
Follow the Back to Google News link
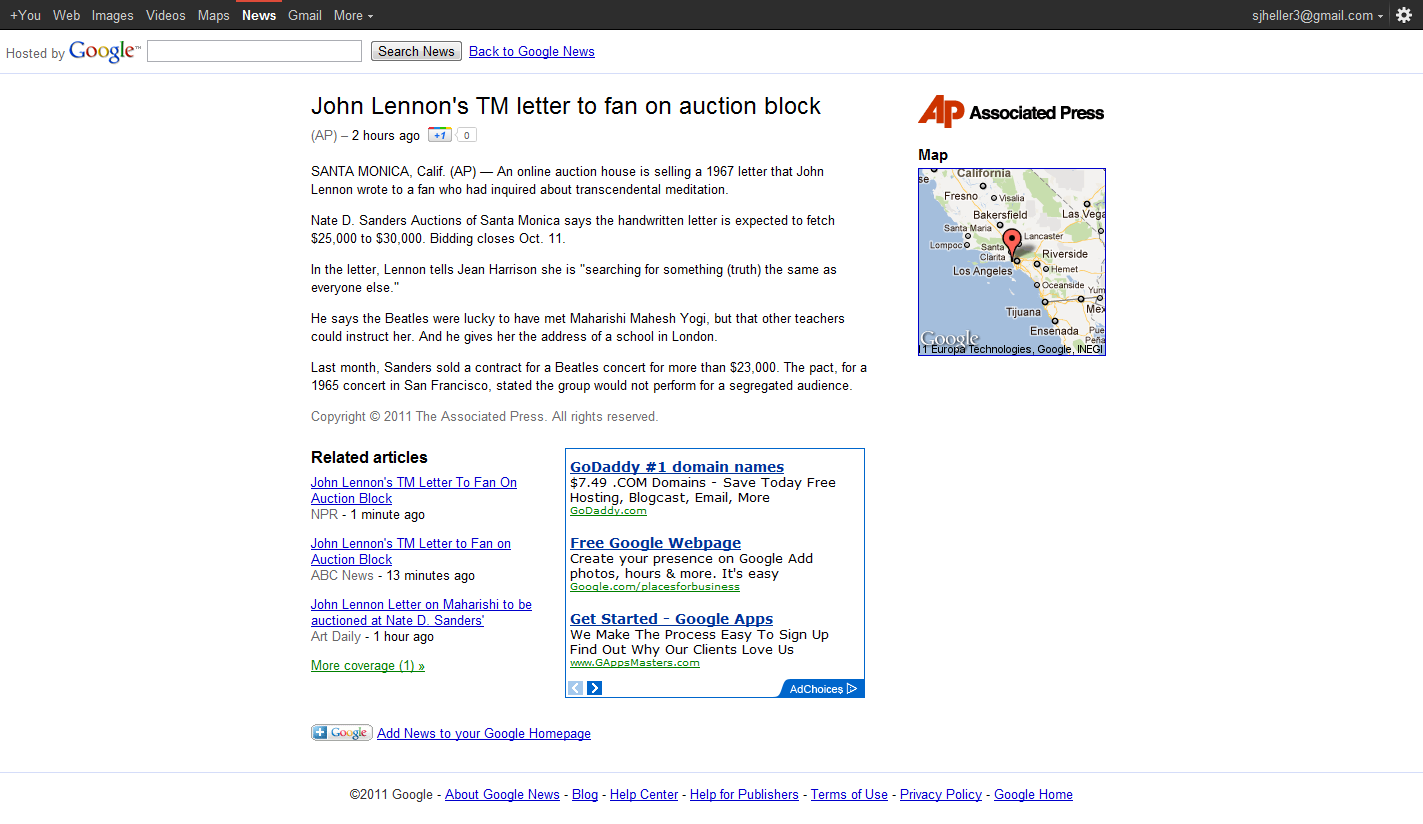click(x=532, y=51)
